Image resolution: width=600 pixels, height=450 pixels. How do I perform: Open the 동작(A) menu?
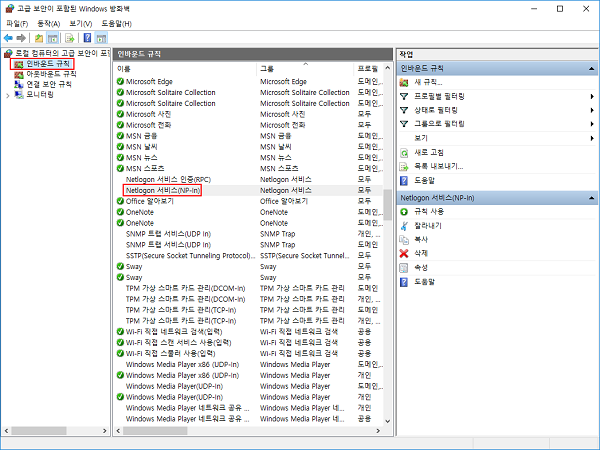pyautogui.click(x=49, y=24)
